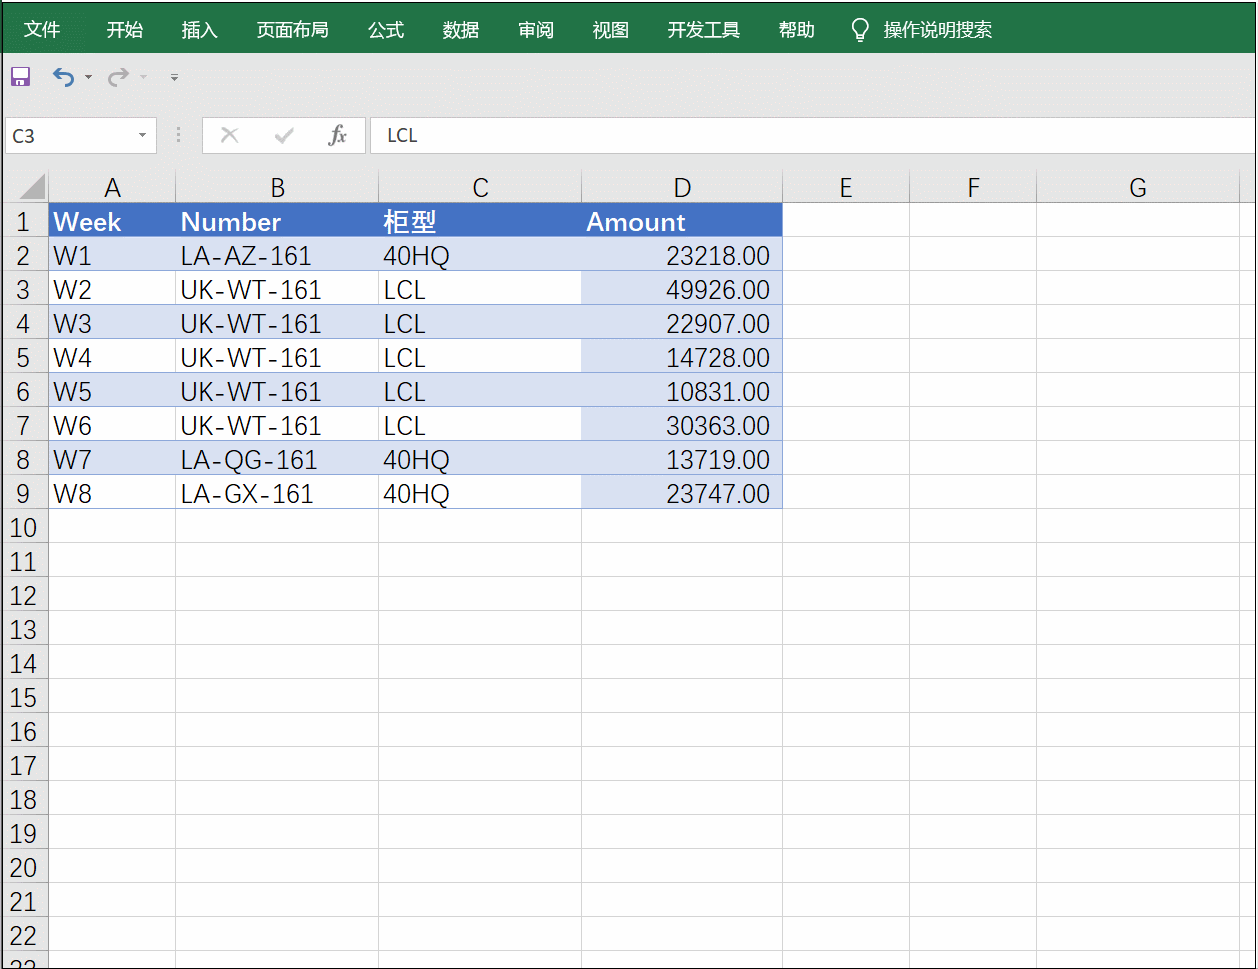
Task: Switch to the 审阅 ribbon tab
Action: pyautogui.click(x=536, y=30)
